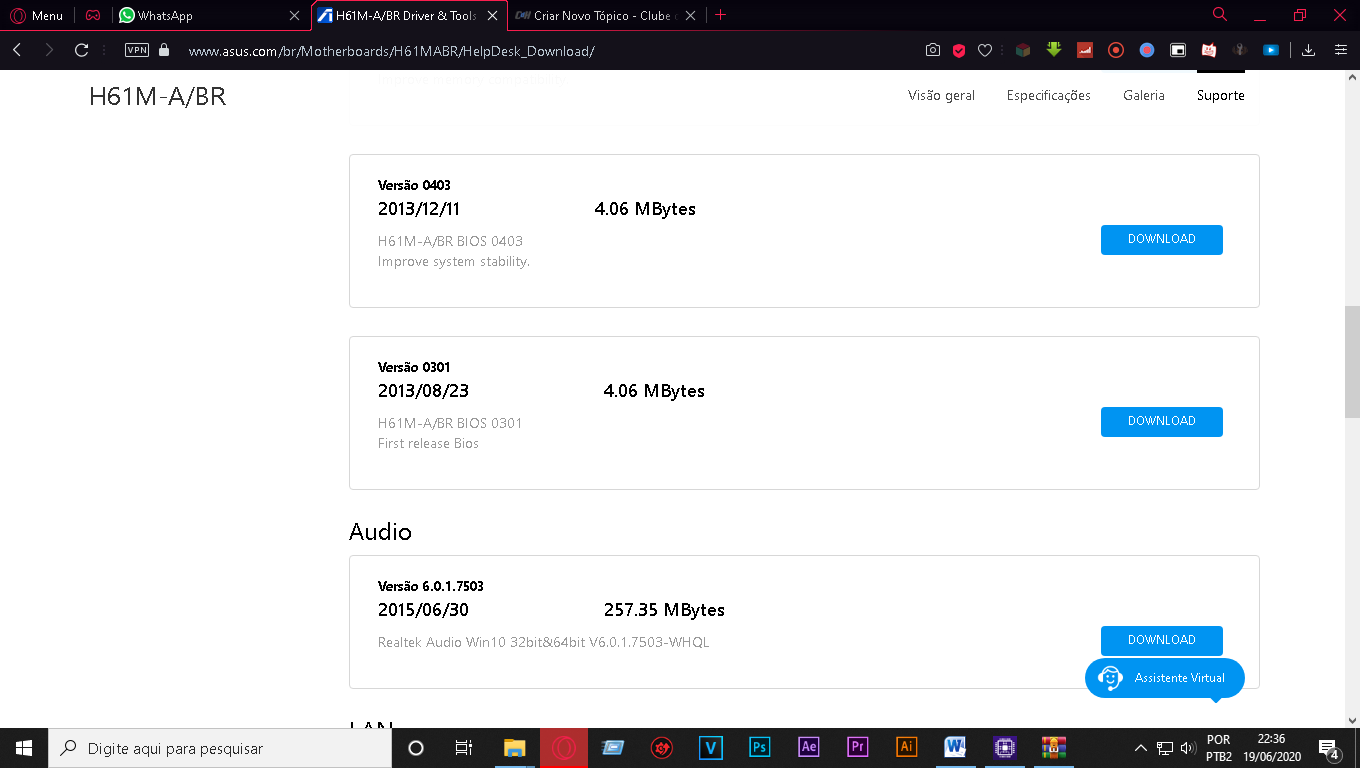This screenshot has height=768, width=1360.
Task: Open the POR PTB2 language switcher
Action: pyautogui.click(x=1219, y=748)
